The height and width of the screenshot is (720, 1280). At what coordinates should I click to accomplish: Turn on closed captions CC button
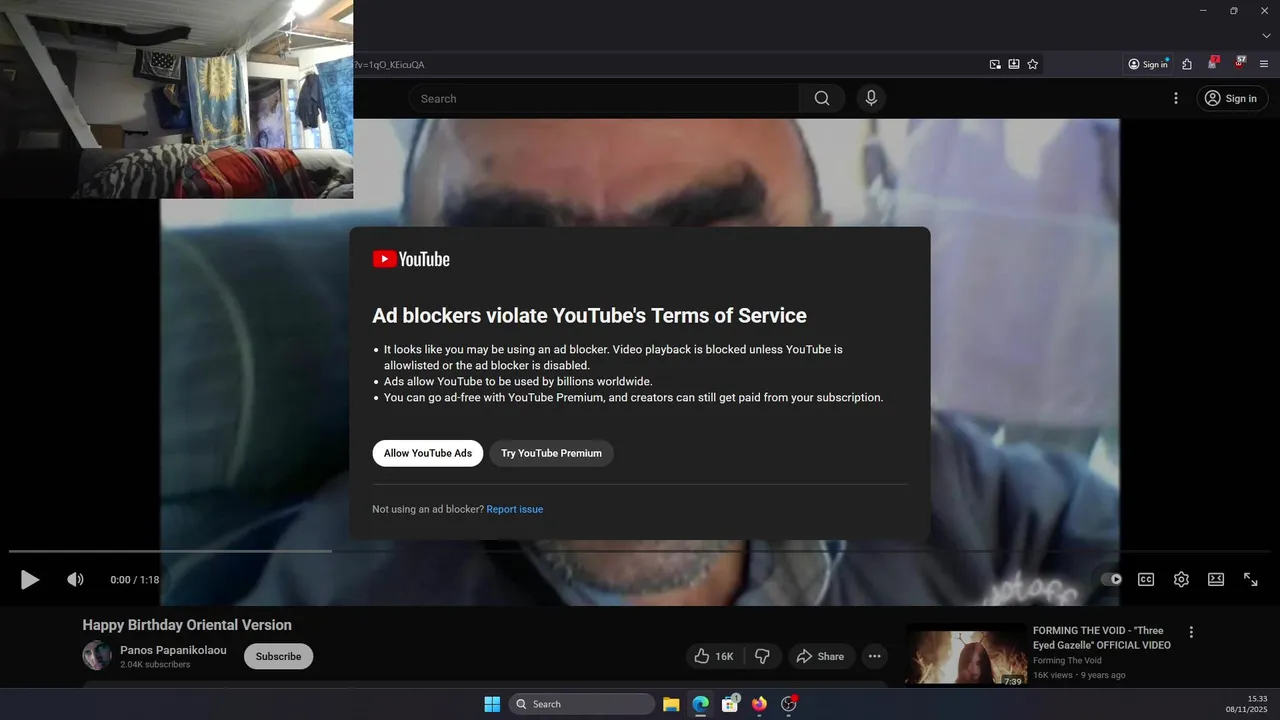(1146, 579)
